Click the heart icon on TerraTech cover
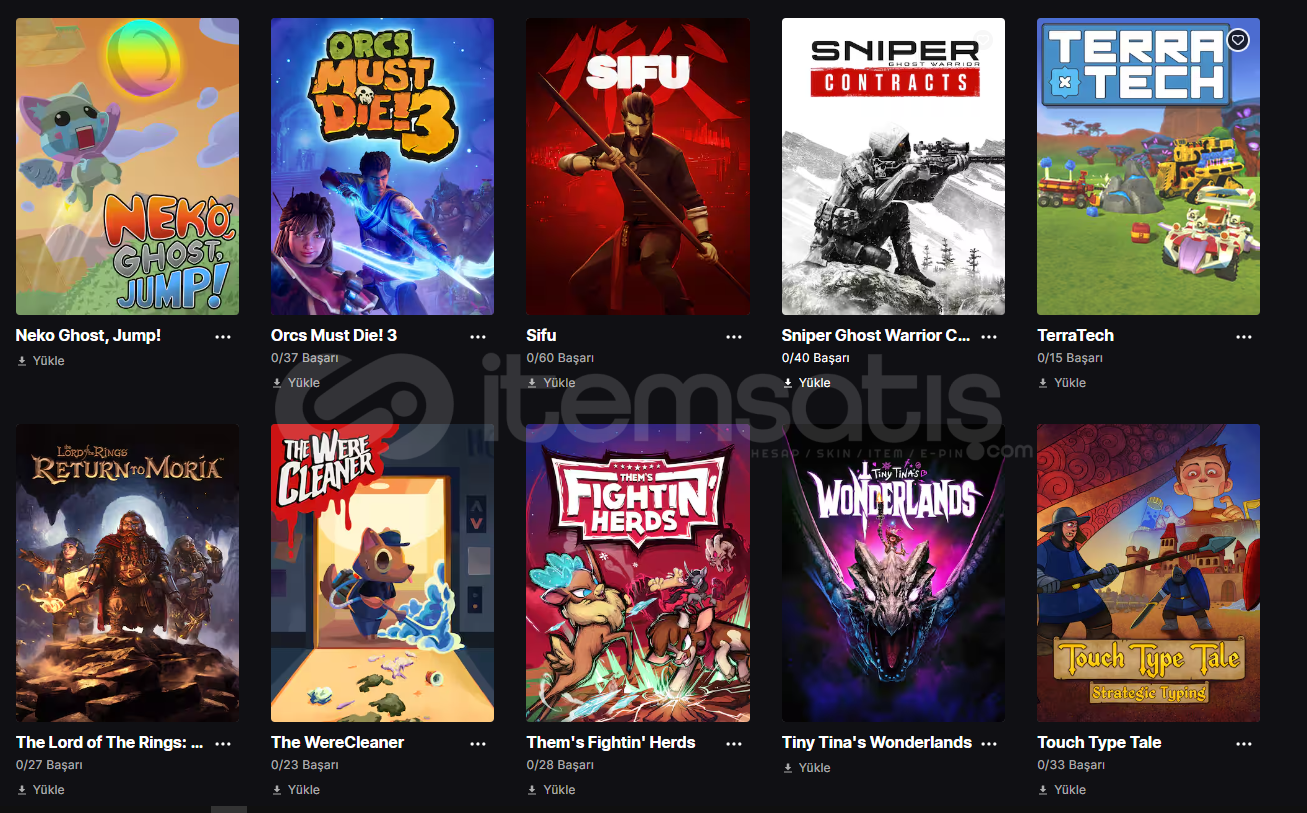 (x=1238, y=40)
